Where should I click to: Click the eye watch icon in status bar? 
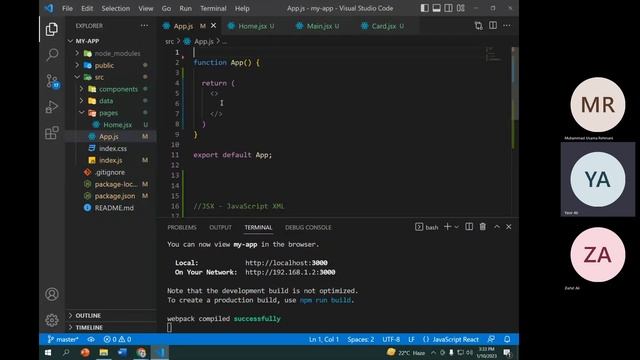click(x=91, y=340)
